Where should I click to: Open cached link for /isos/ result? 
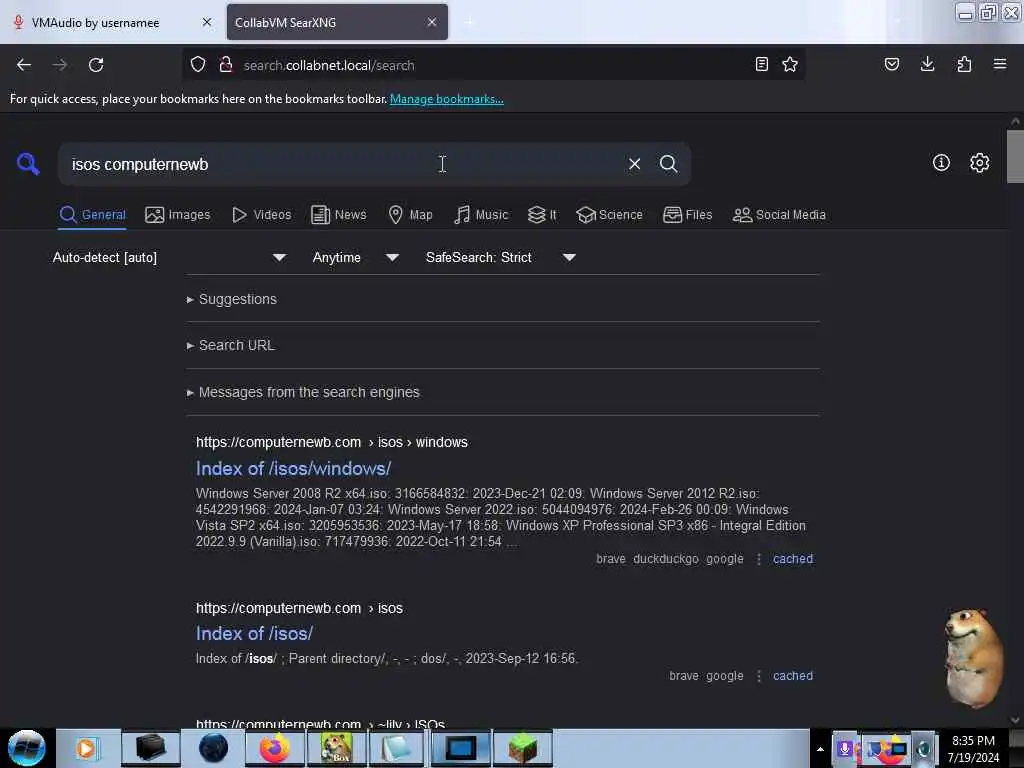click(x=793, y=676)
